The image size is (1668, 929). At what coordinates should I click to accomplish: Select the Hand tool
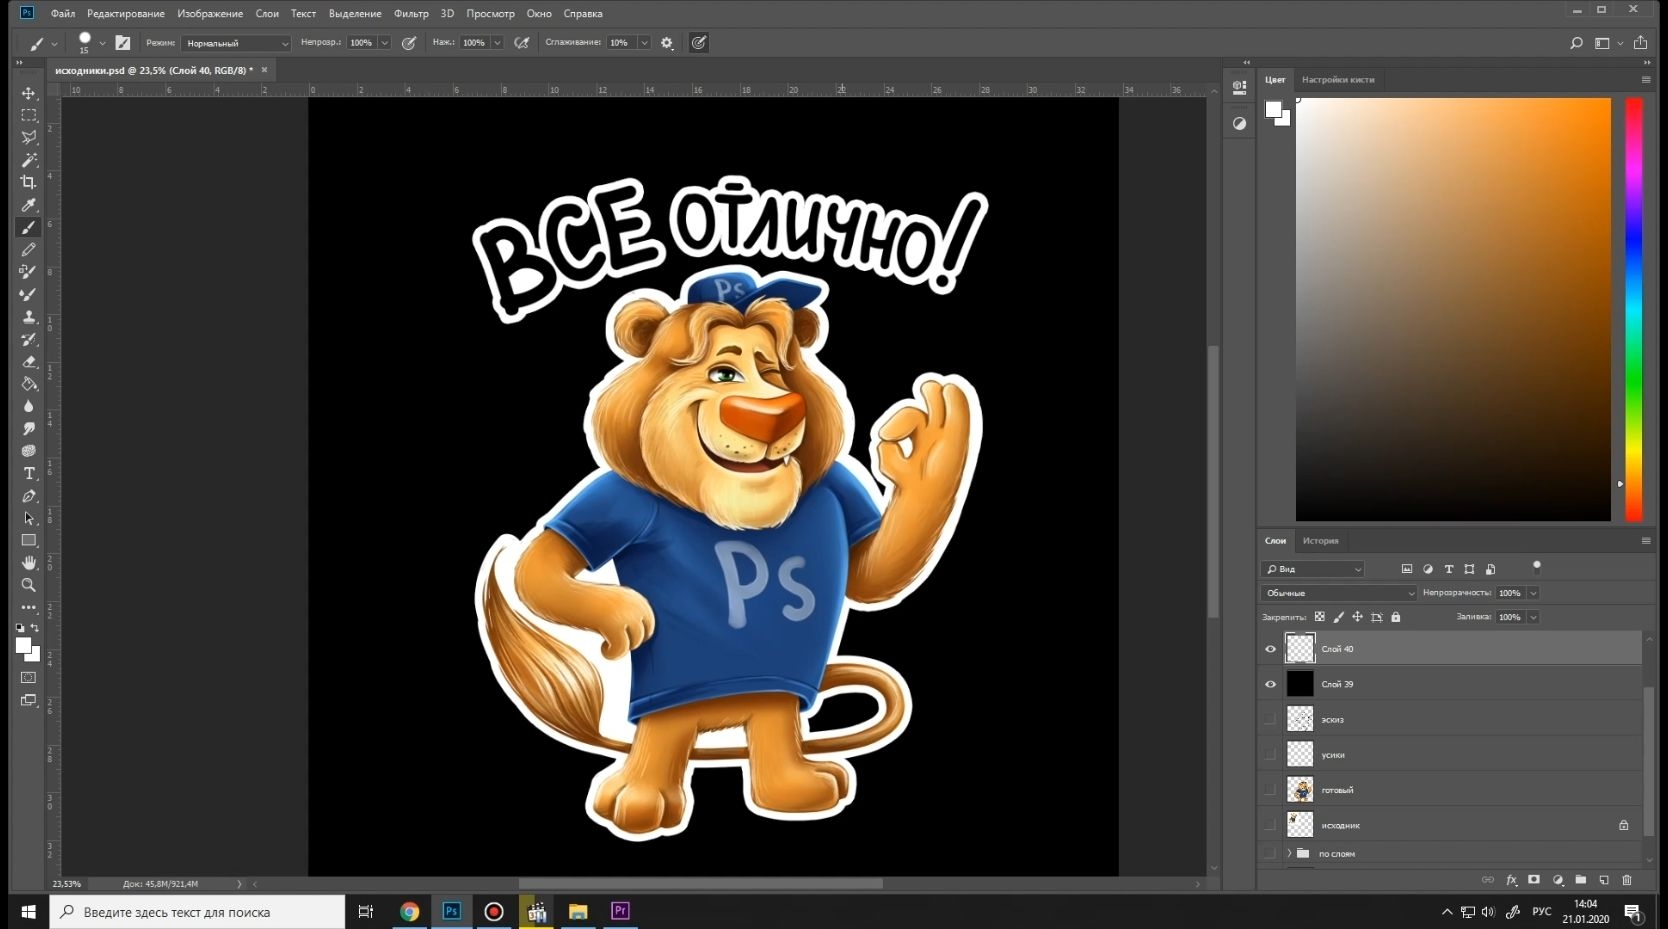point(28,563)
